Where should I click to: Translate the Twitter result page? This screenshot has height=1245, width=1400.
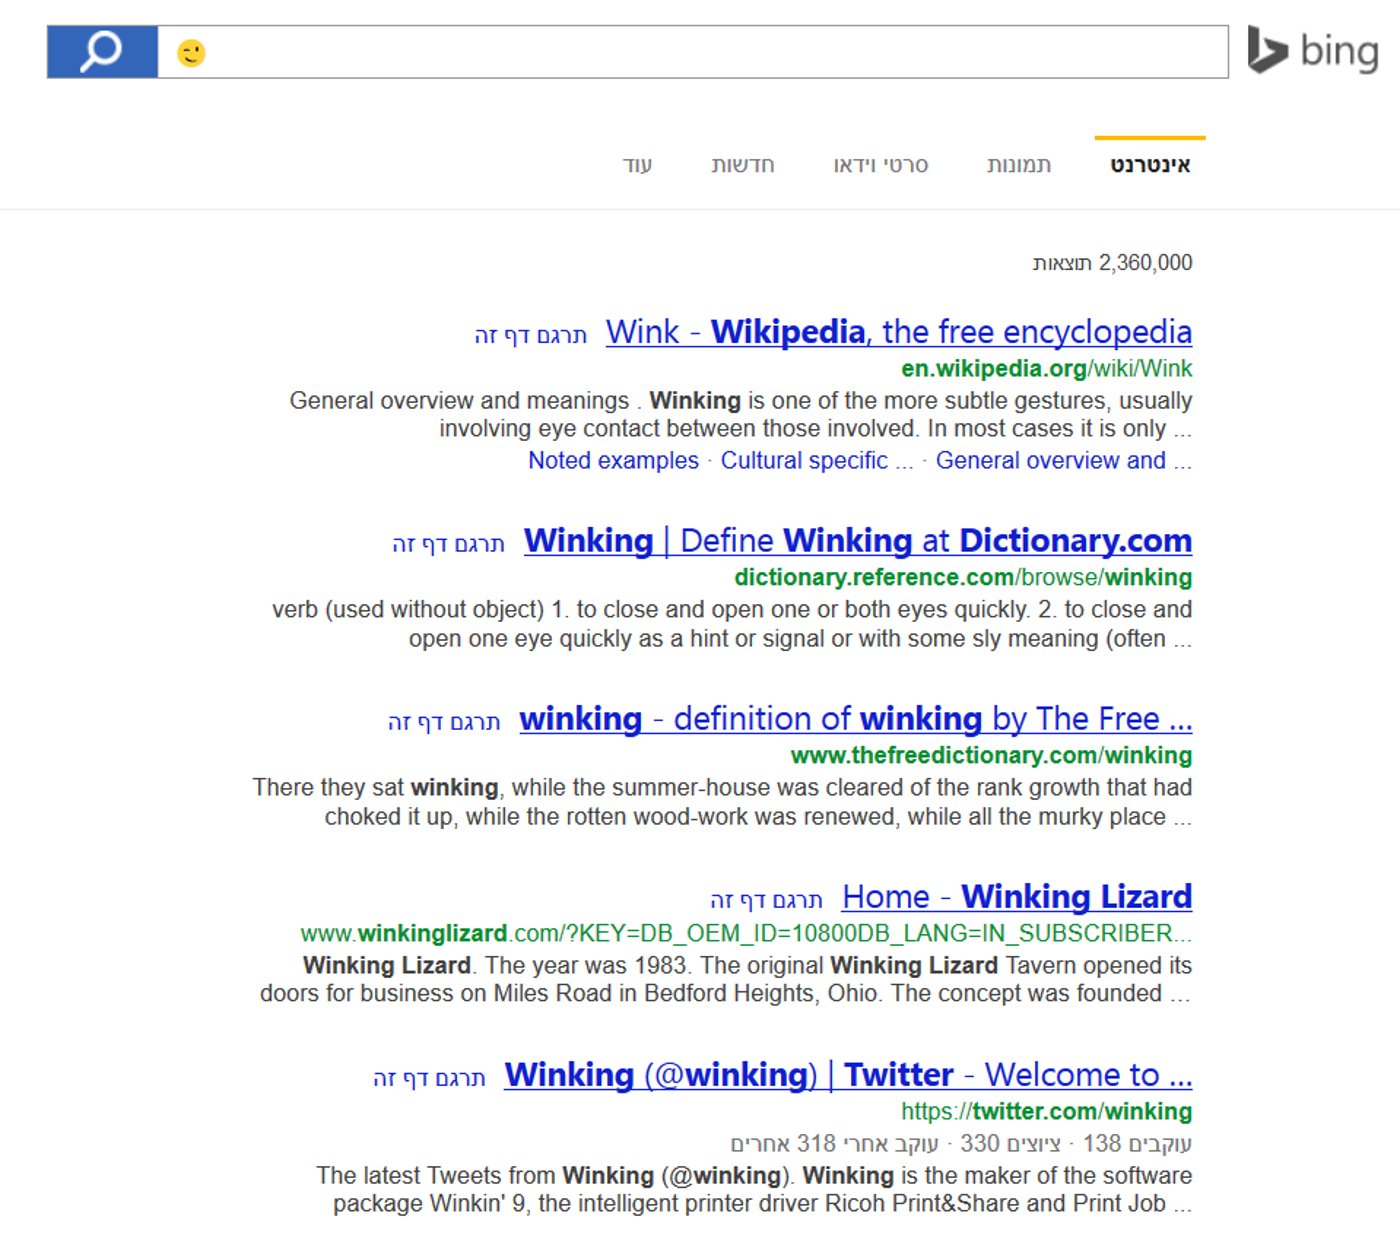429,1078
